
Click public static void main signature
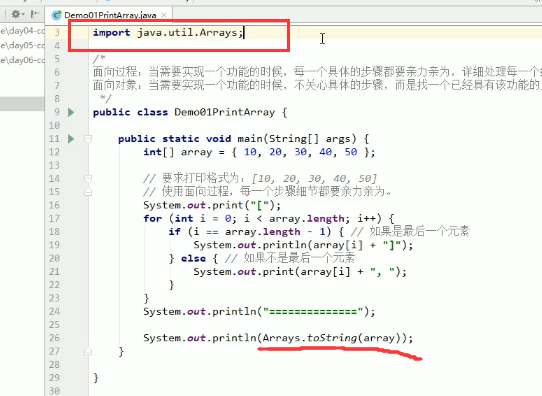coord(244,139)
